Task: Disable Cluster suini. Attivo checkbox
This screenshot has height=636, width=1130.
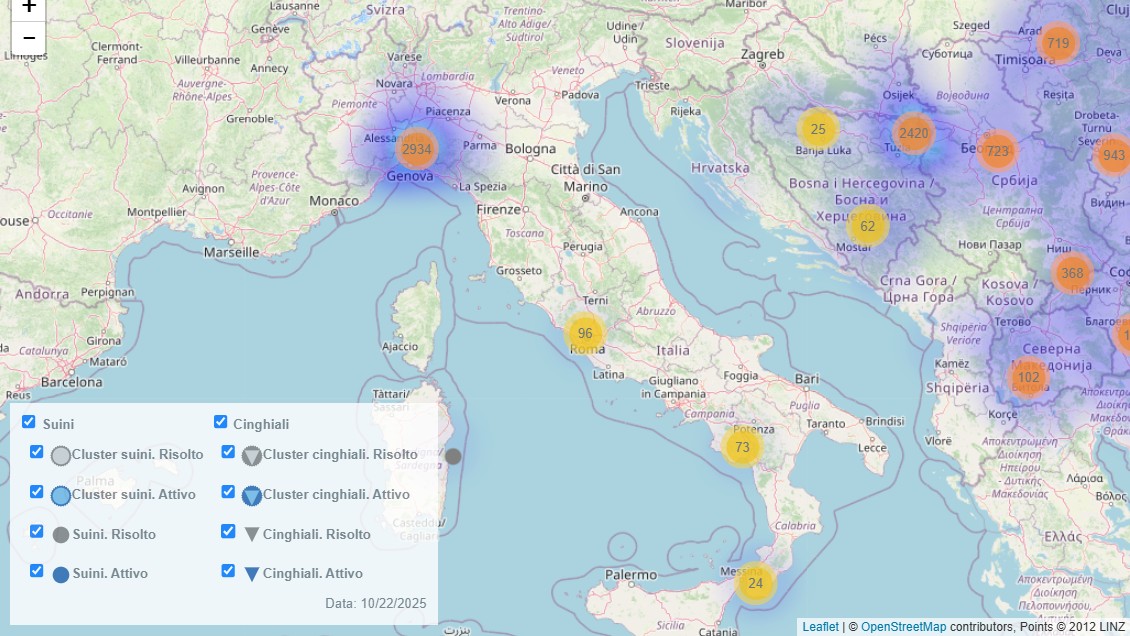Action: (37, 492)
